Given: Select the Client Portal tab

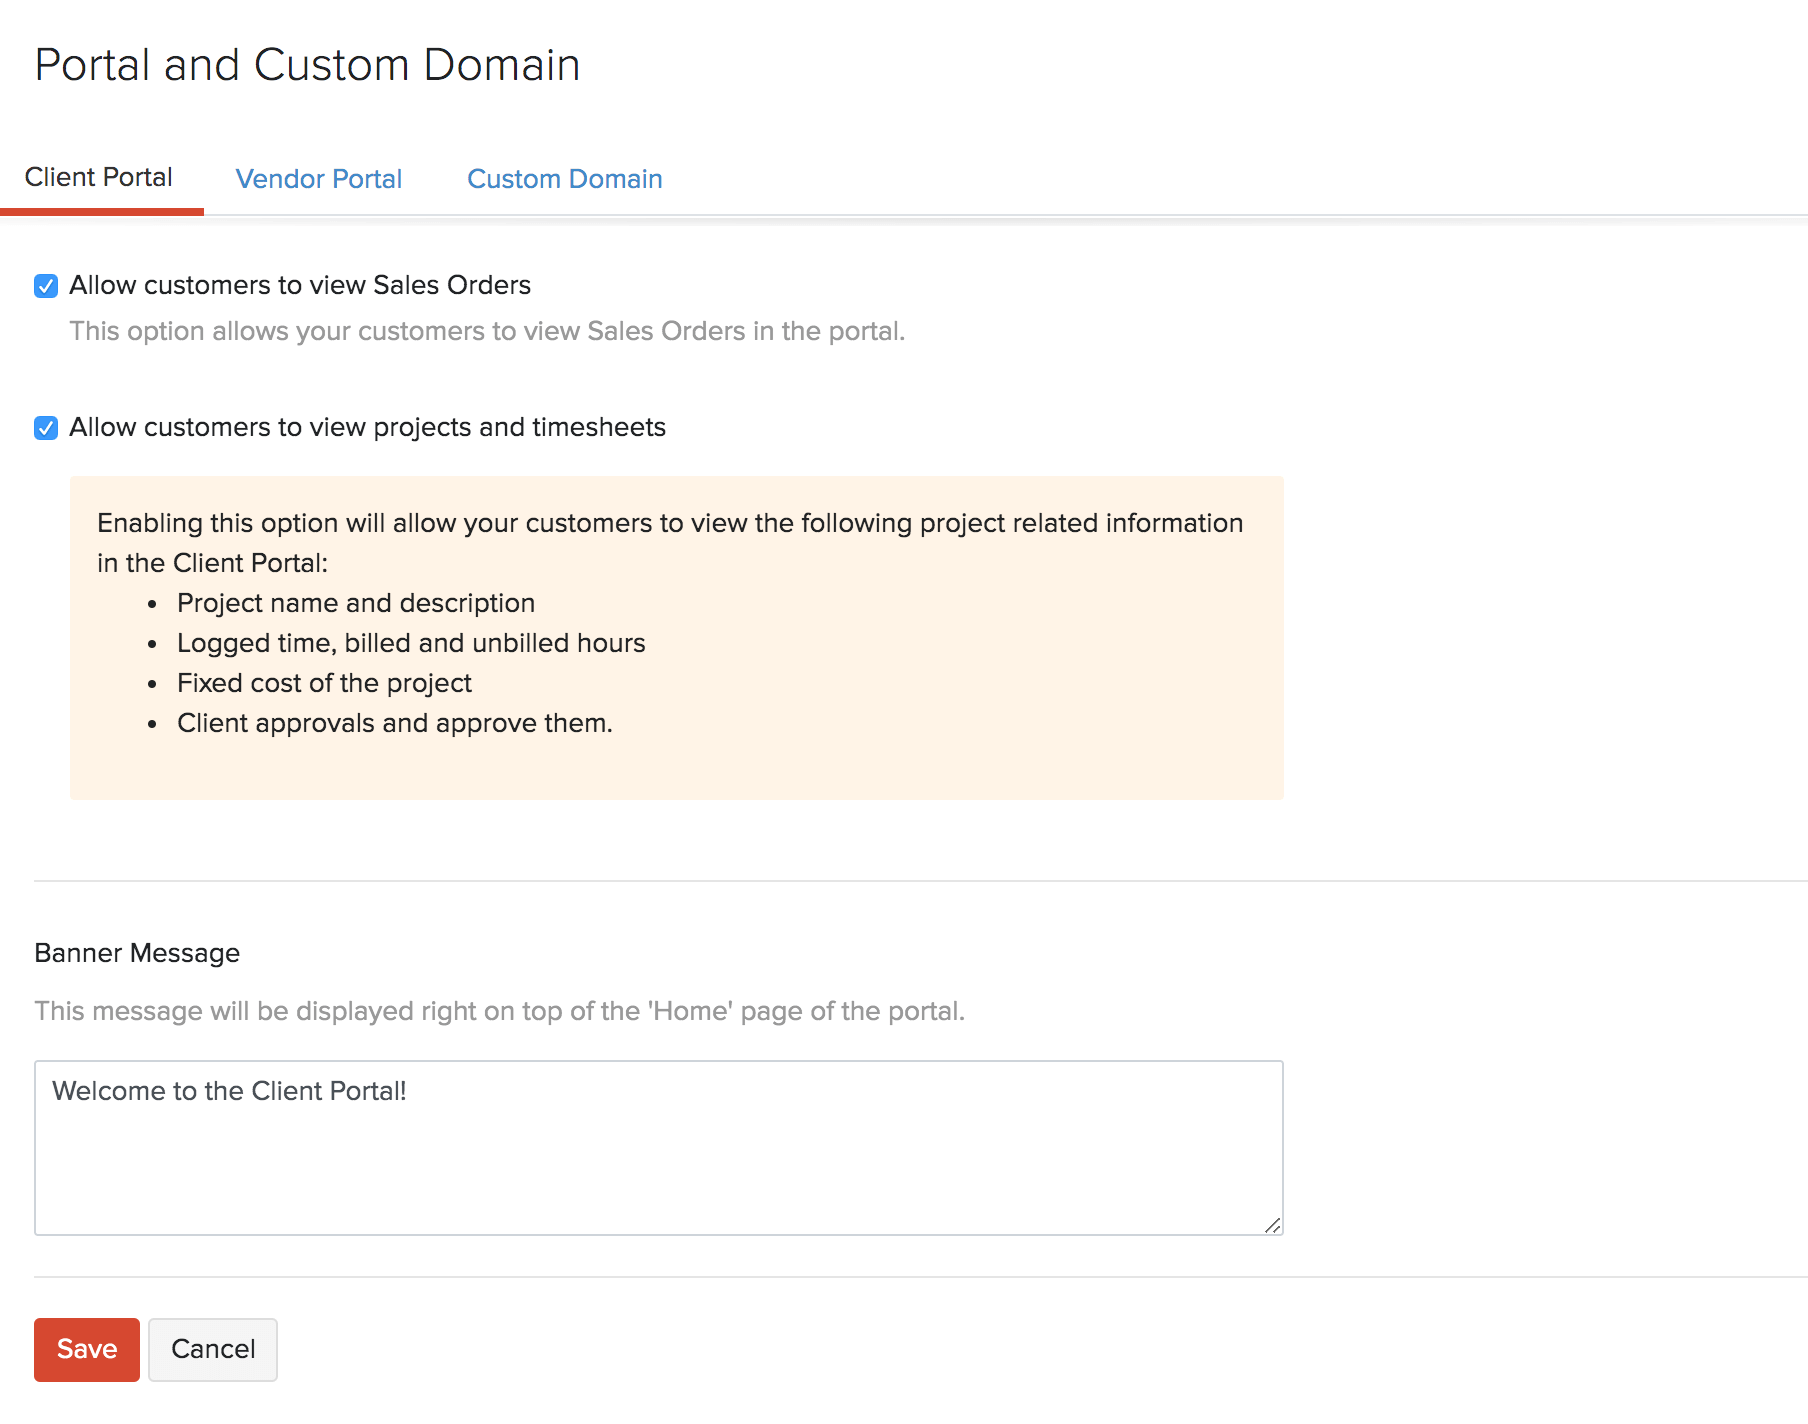Looking at the screenshot, I should coord(99,178).
